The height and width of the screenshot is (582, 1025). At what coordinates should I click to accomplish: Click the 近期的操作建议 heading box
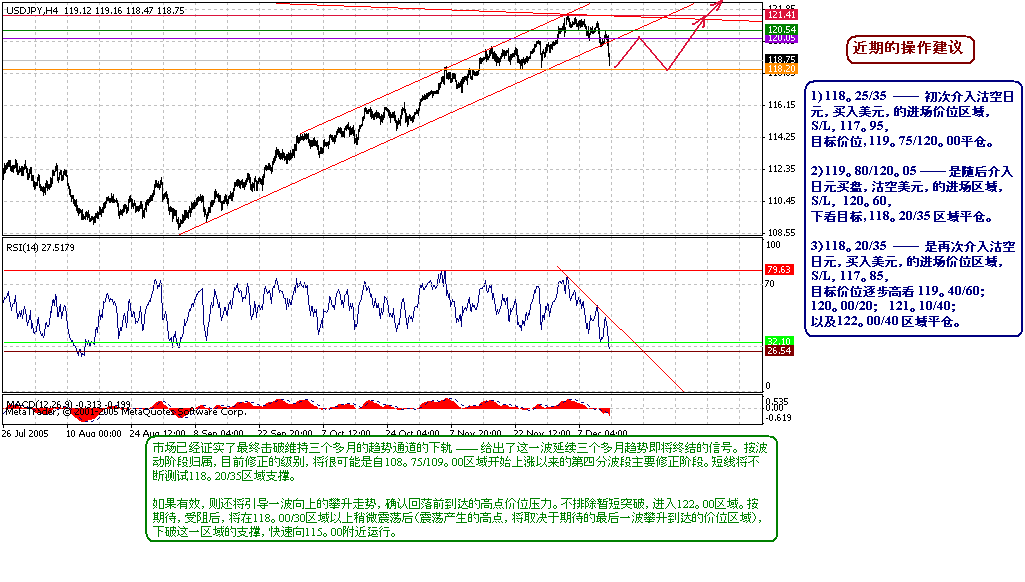click(x=910, y=49)
